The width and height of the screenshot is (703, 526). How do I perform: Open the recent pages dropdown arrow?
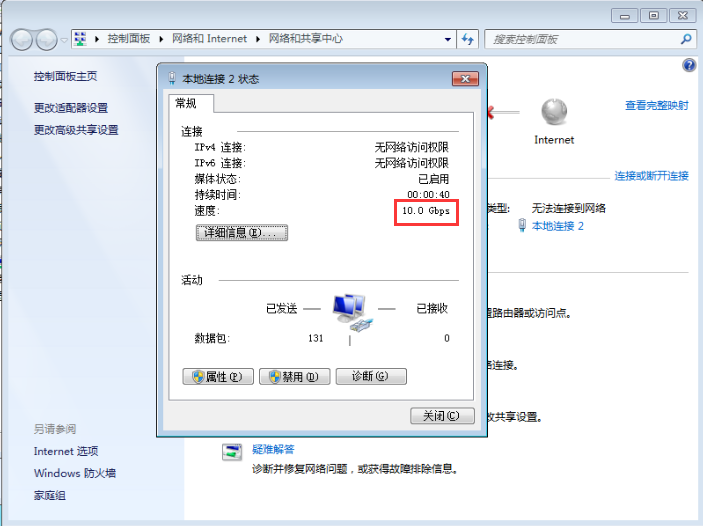click(x=65, y=40)
